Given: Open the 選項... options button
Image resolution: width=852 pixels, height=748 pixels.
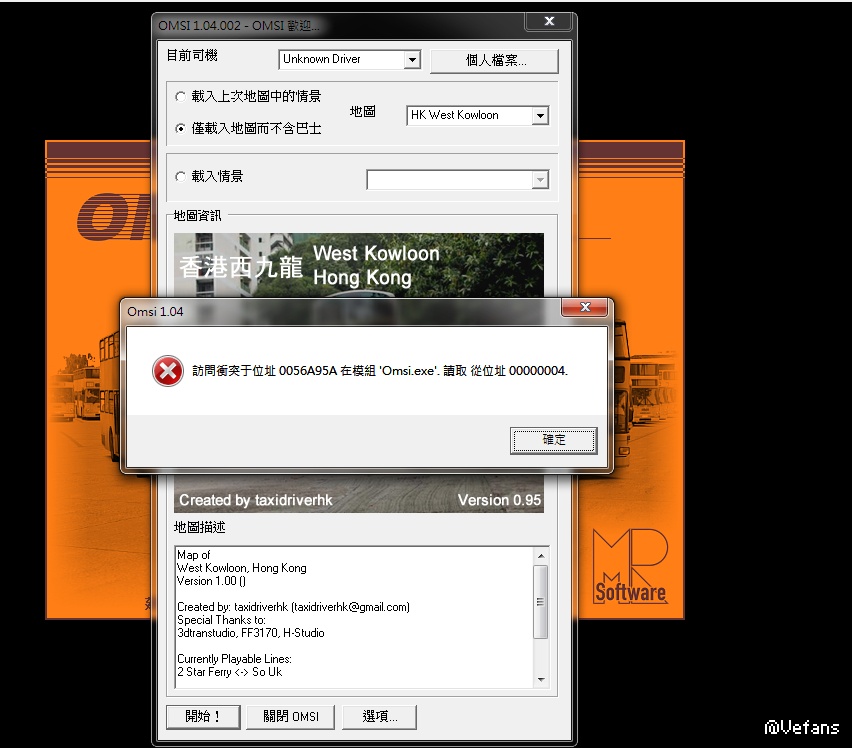Looking at the screenshot, I should pyautogui.click(x=379, y=716).
